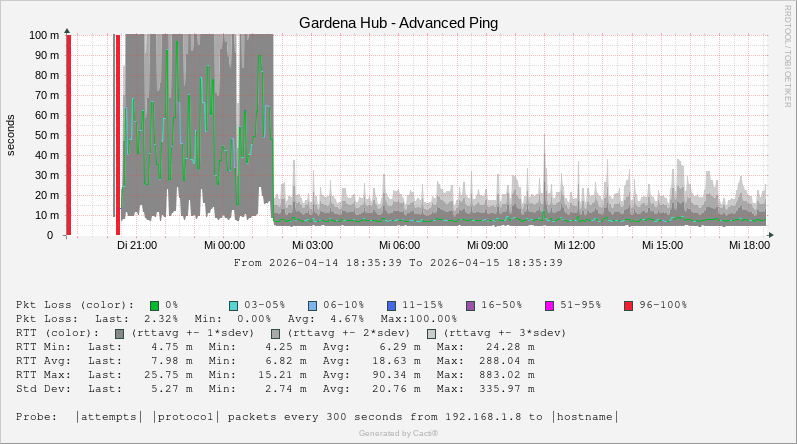Click the Mi 12:00 time axis label
797x444 pixels.
(576, 245)
